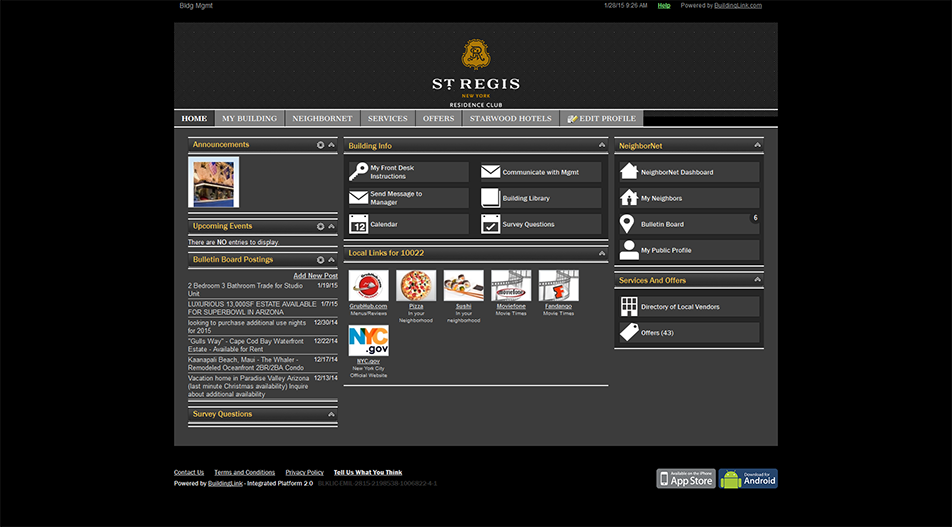The height and width of the screenshot is (527, 952).
Task: Open the NEIGHBORNET tab
Action: (x=322, y=118)
